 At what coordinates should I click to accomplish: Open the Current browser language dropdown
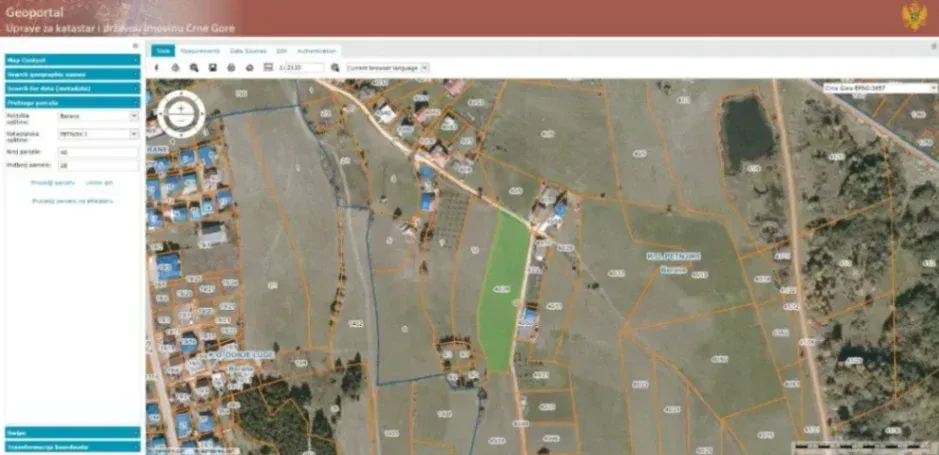[387, 68]
